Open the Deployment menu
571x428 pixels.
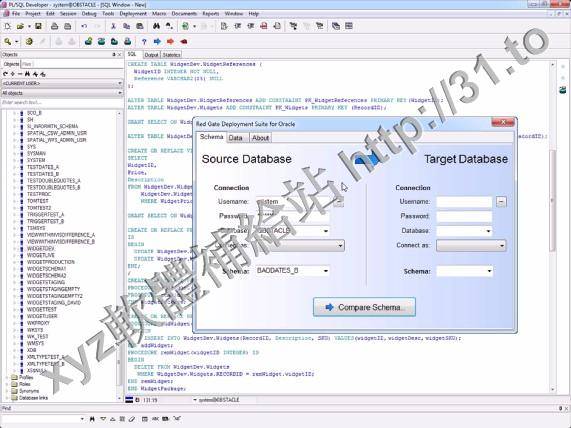point(133,14)
